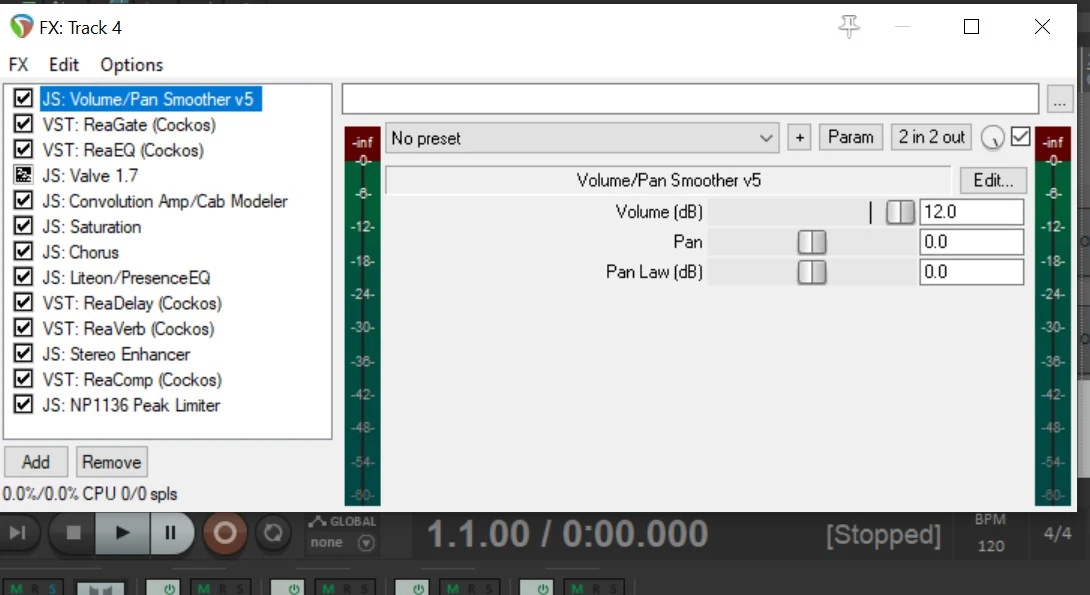Image resolution: width=1090 pixels, height=595 pixels.
Task: Click the Volume value field showing 12.0
Action: coord(972,212)
